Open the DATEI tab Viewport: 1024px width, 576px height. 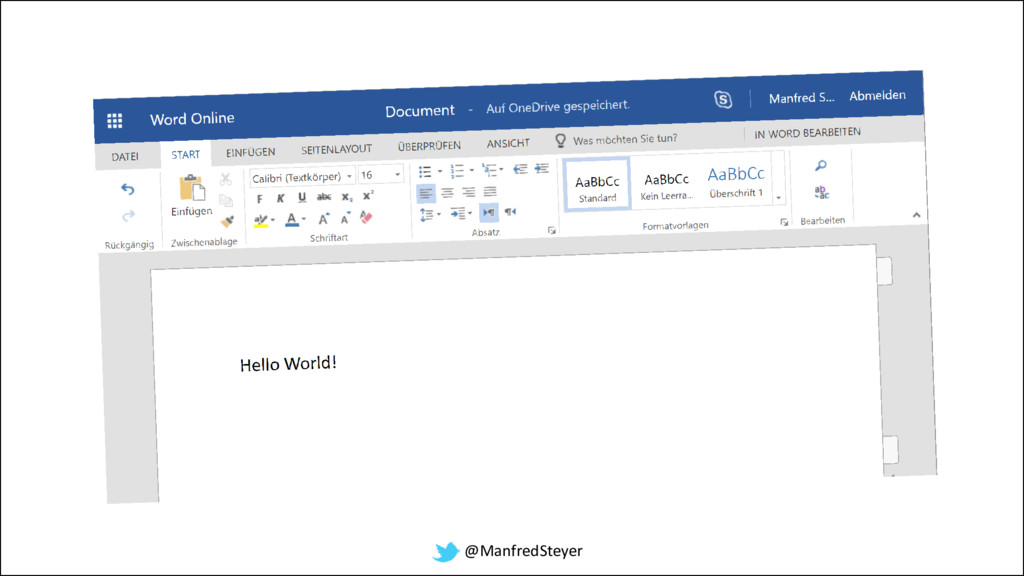(125, 157)
